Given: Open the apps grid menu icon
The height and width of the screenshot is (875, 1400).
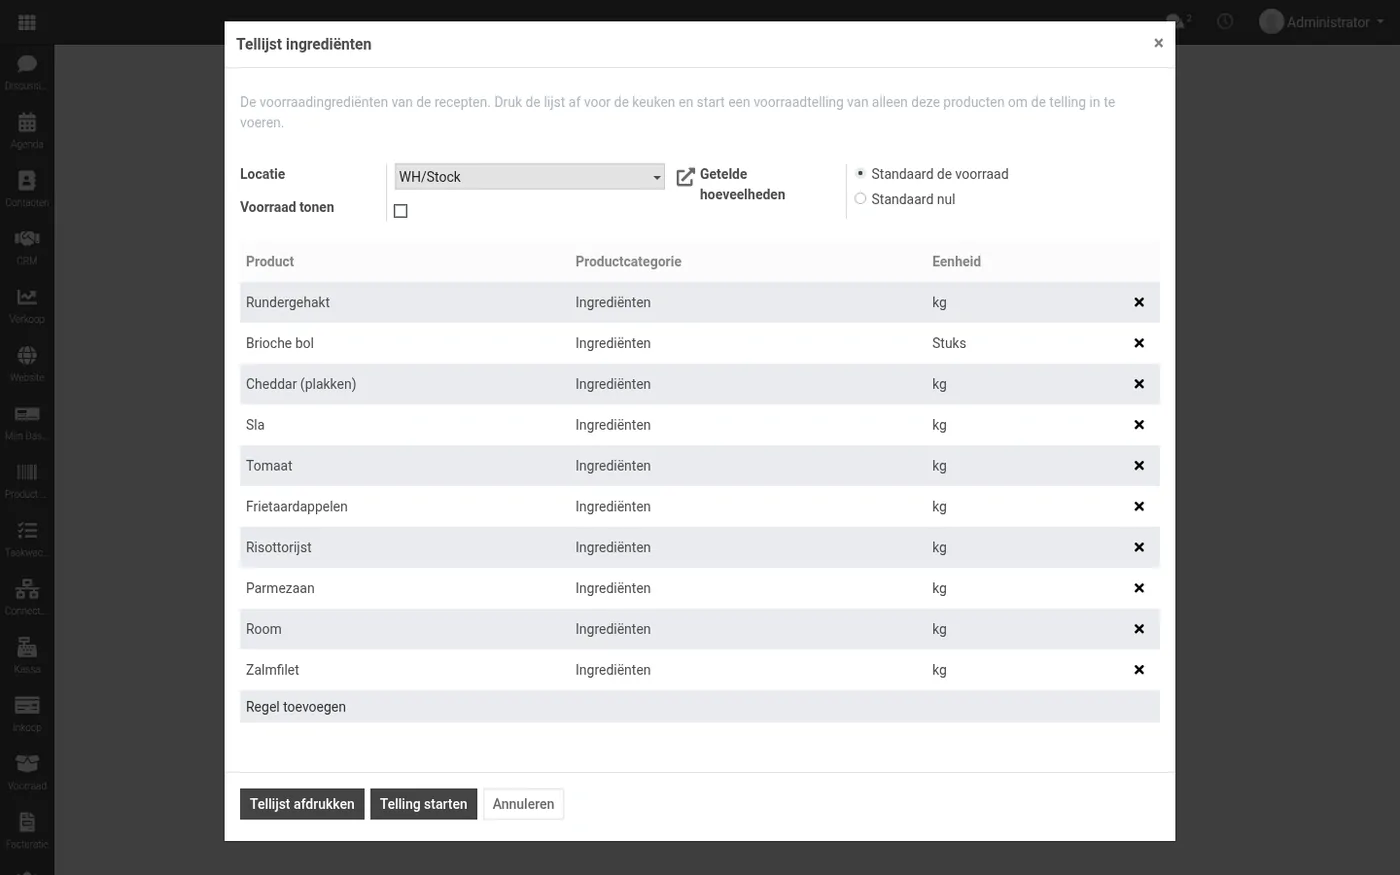Looking at the screenshot, I should pyautogui.click(x=27, y=22).
